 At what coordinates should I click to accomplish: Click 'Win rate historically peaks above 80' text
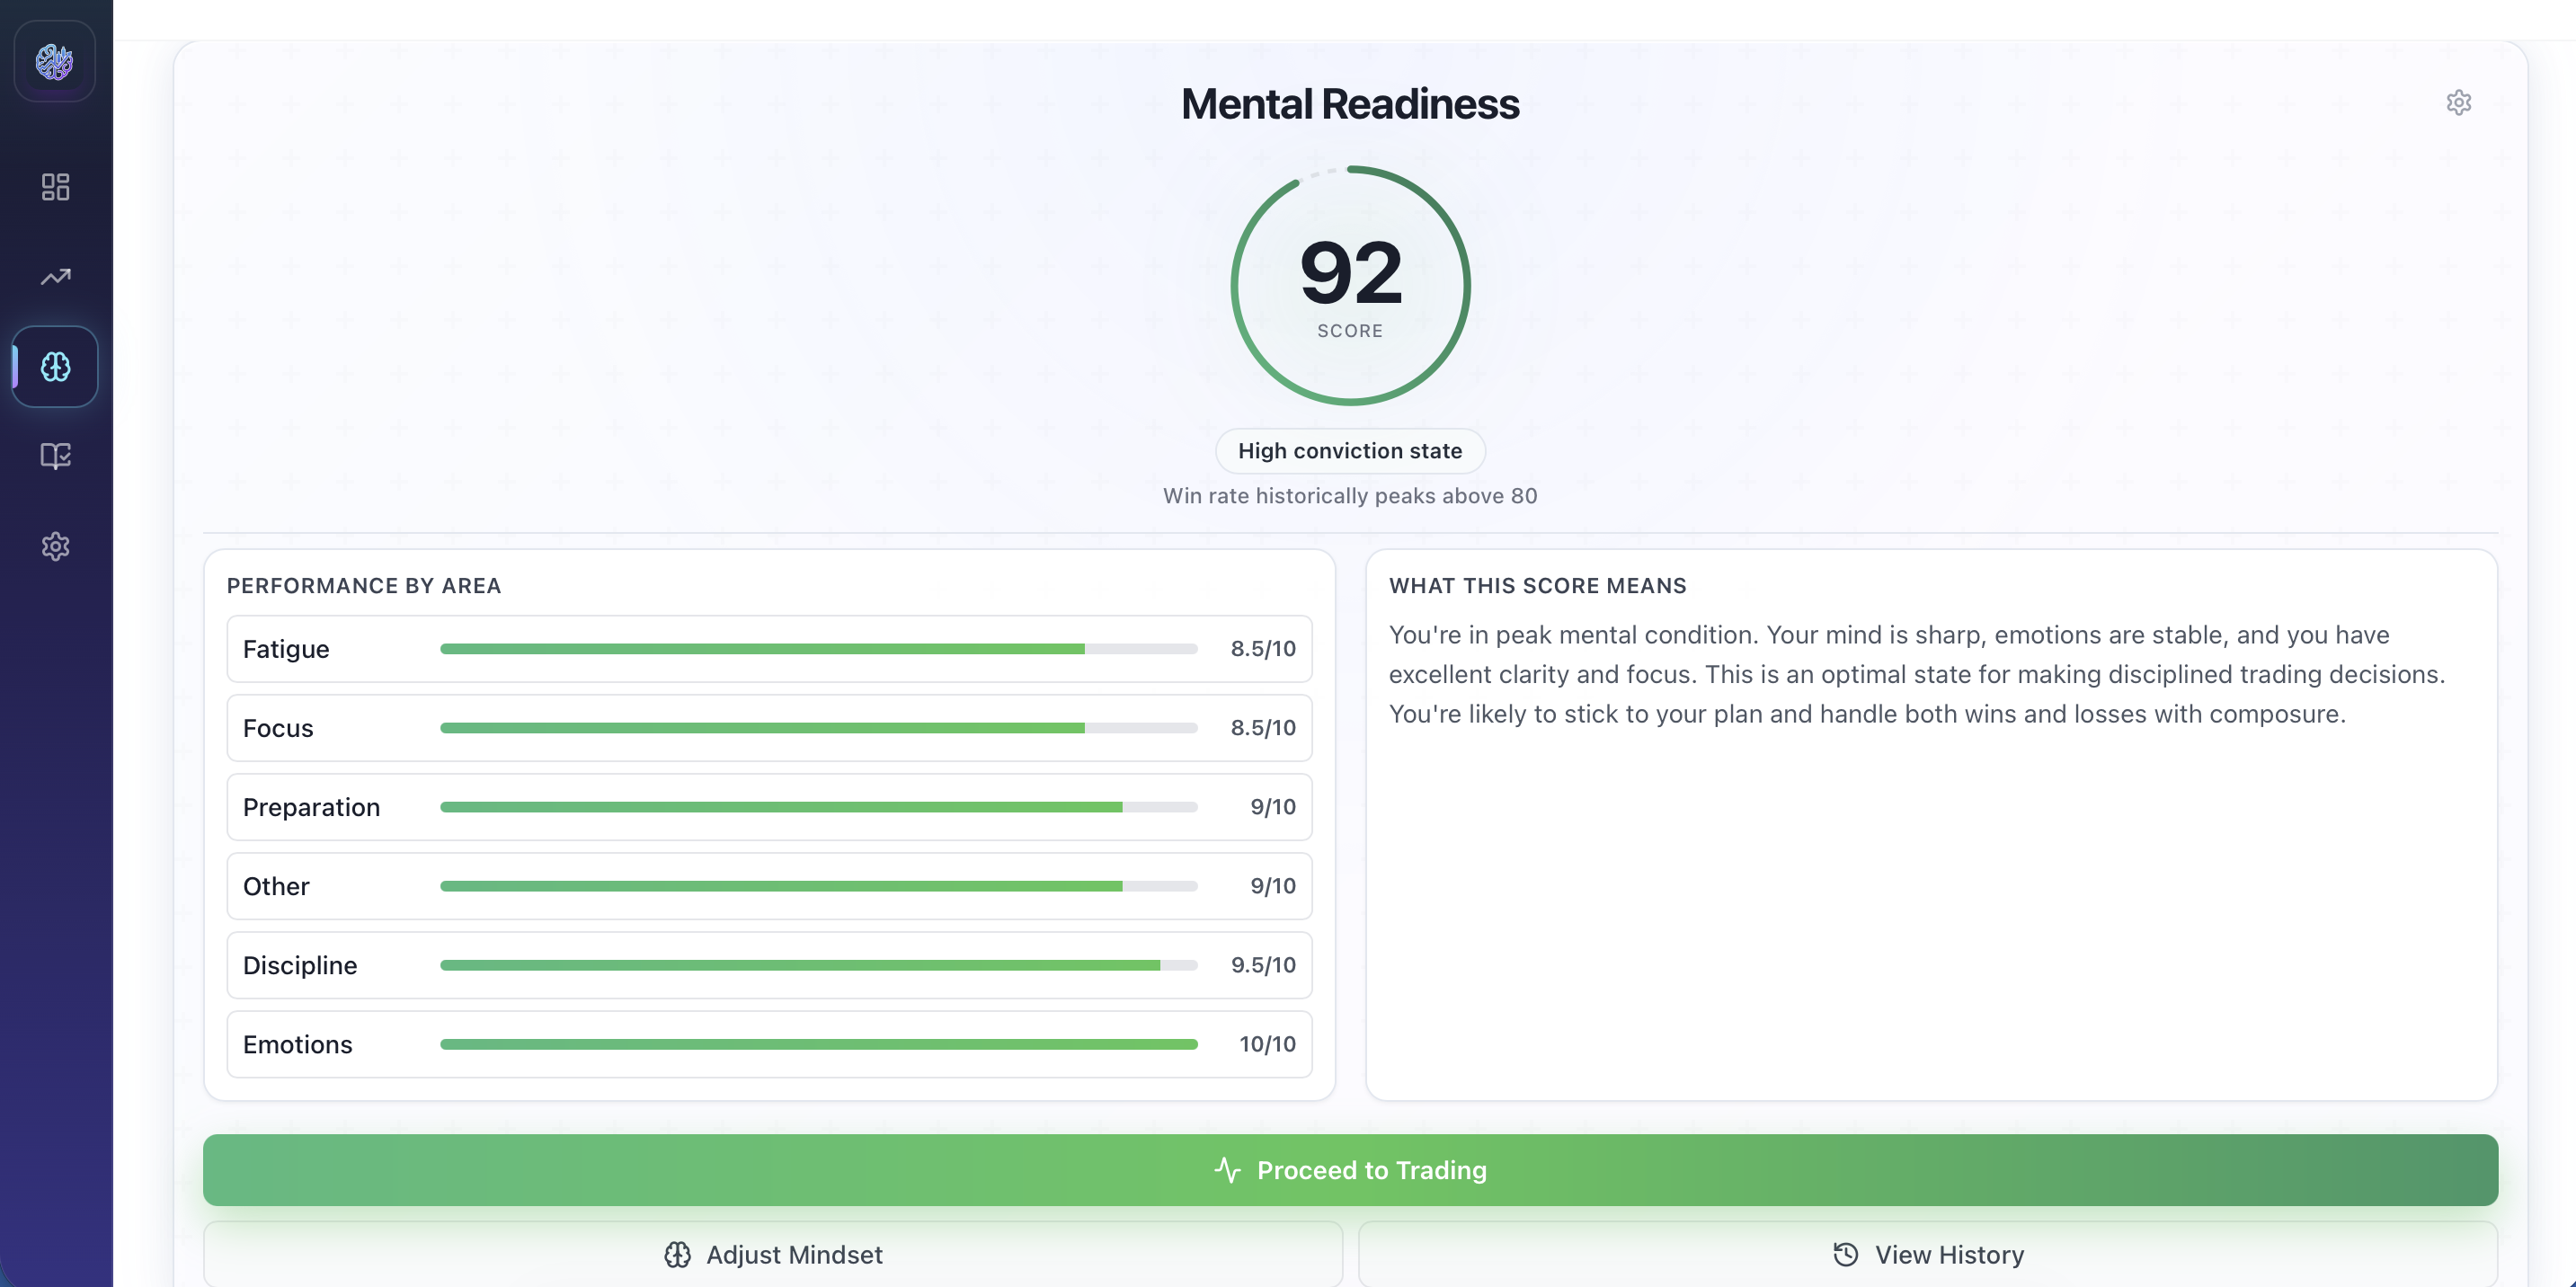(x=1350, y=496)
